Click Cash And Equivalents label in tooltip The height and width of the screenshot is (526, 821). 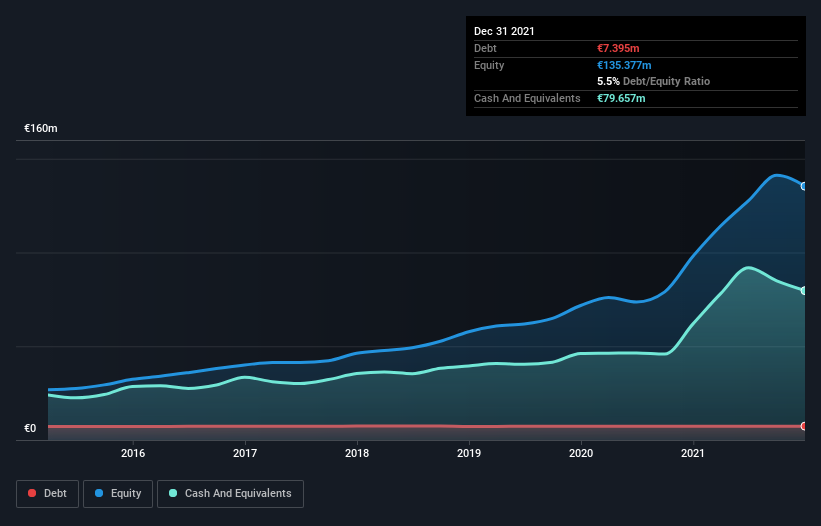tap(527, 98)
